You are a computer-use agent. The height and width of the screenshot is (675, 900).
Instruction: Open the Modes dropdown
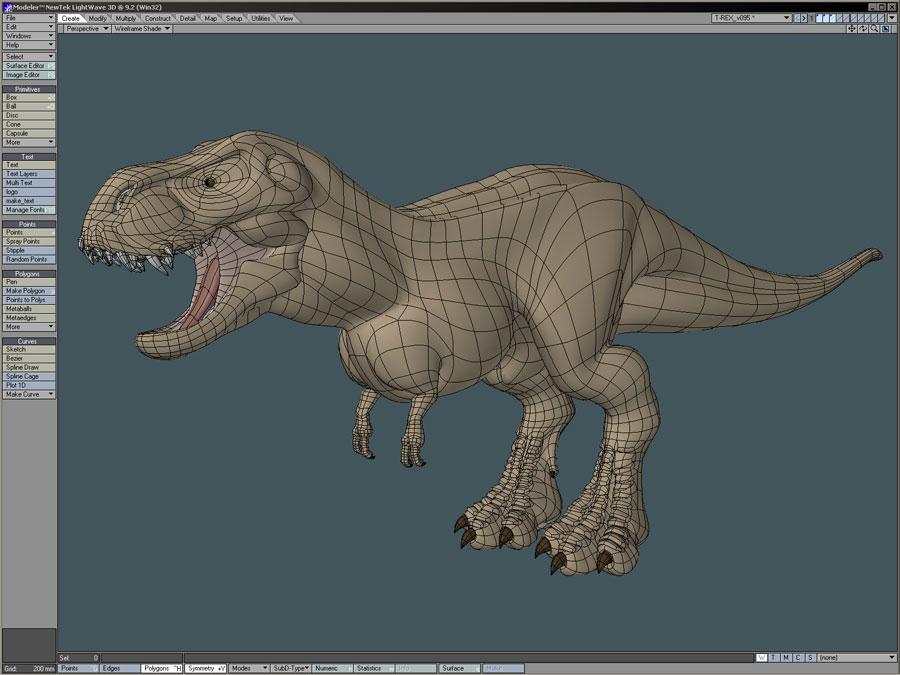click(249, 669)
